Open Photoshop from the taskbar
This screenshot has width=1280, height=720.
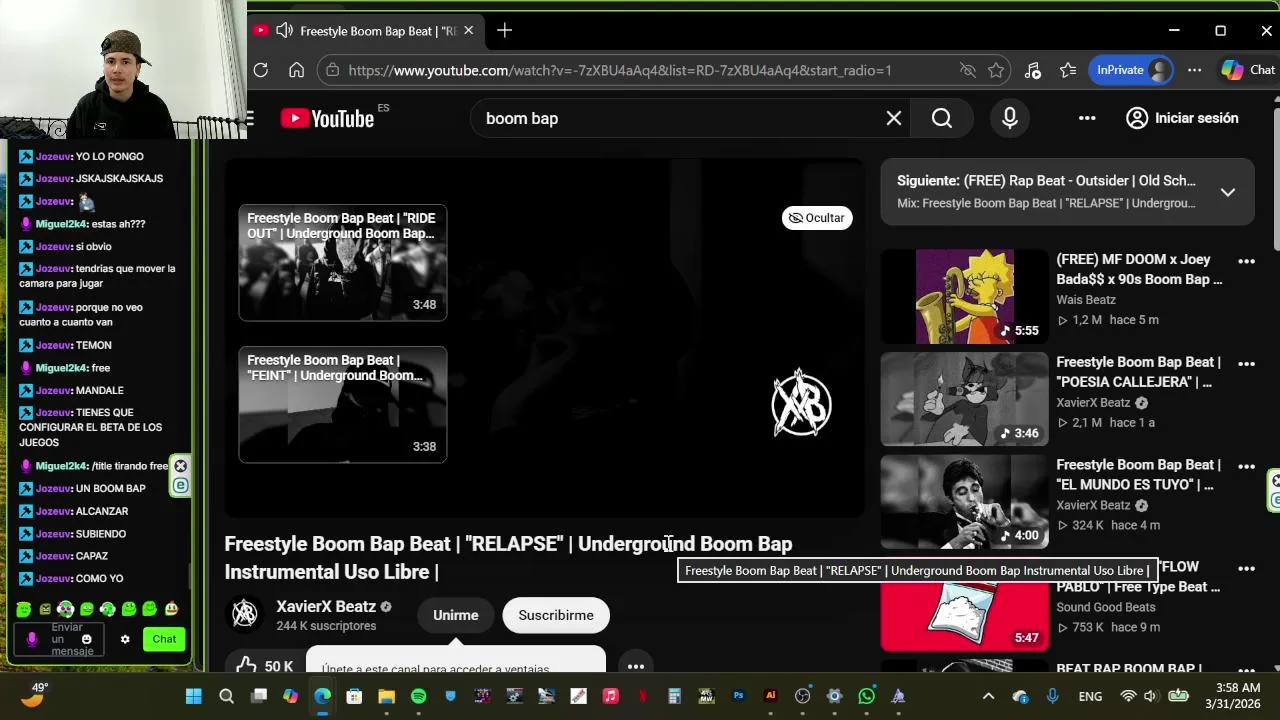pos(738,696)
